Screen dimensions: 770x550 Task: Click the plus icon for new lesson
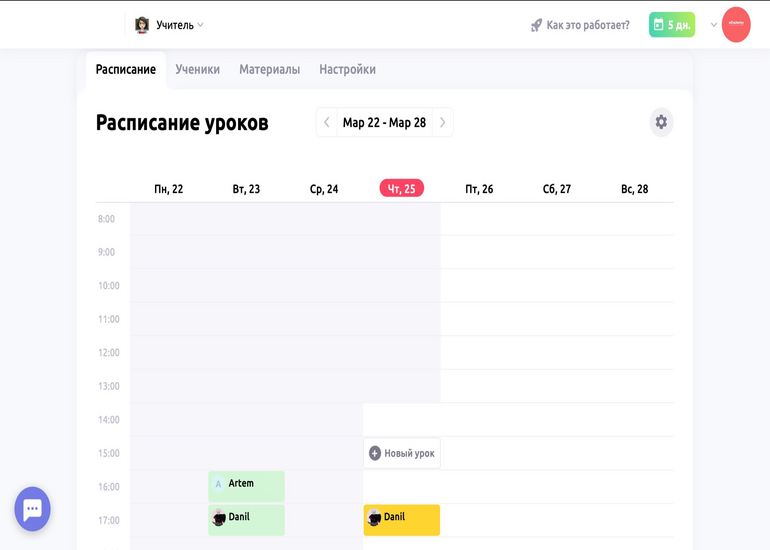click(x=375, y=453)
